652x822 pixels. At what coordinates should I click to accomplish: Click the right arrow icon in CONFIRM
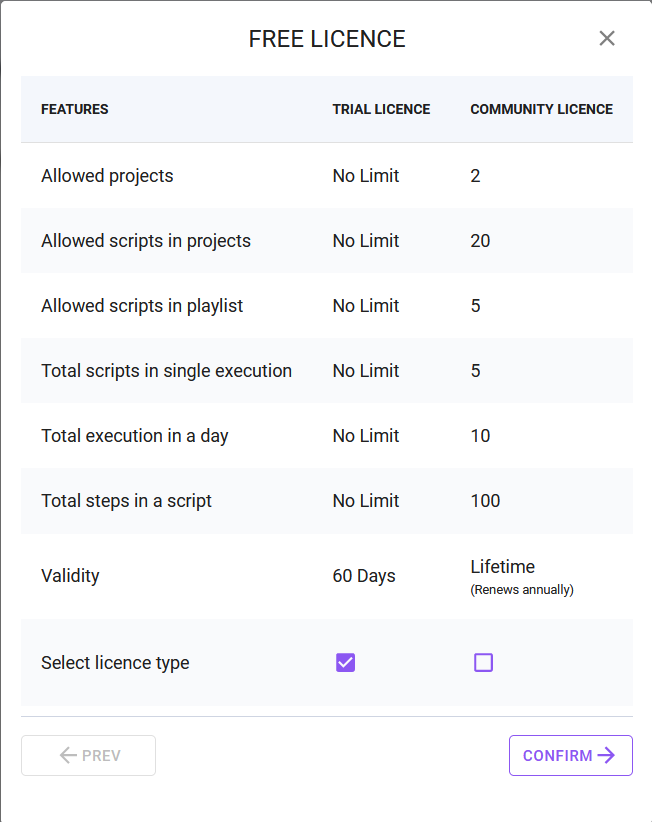click(606, 756)
